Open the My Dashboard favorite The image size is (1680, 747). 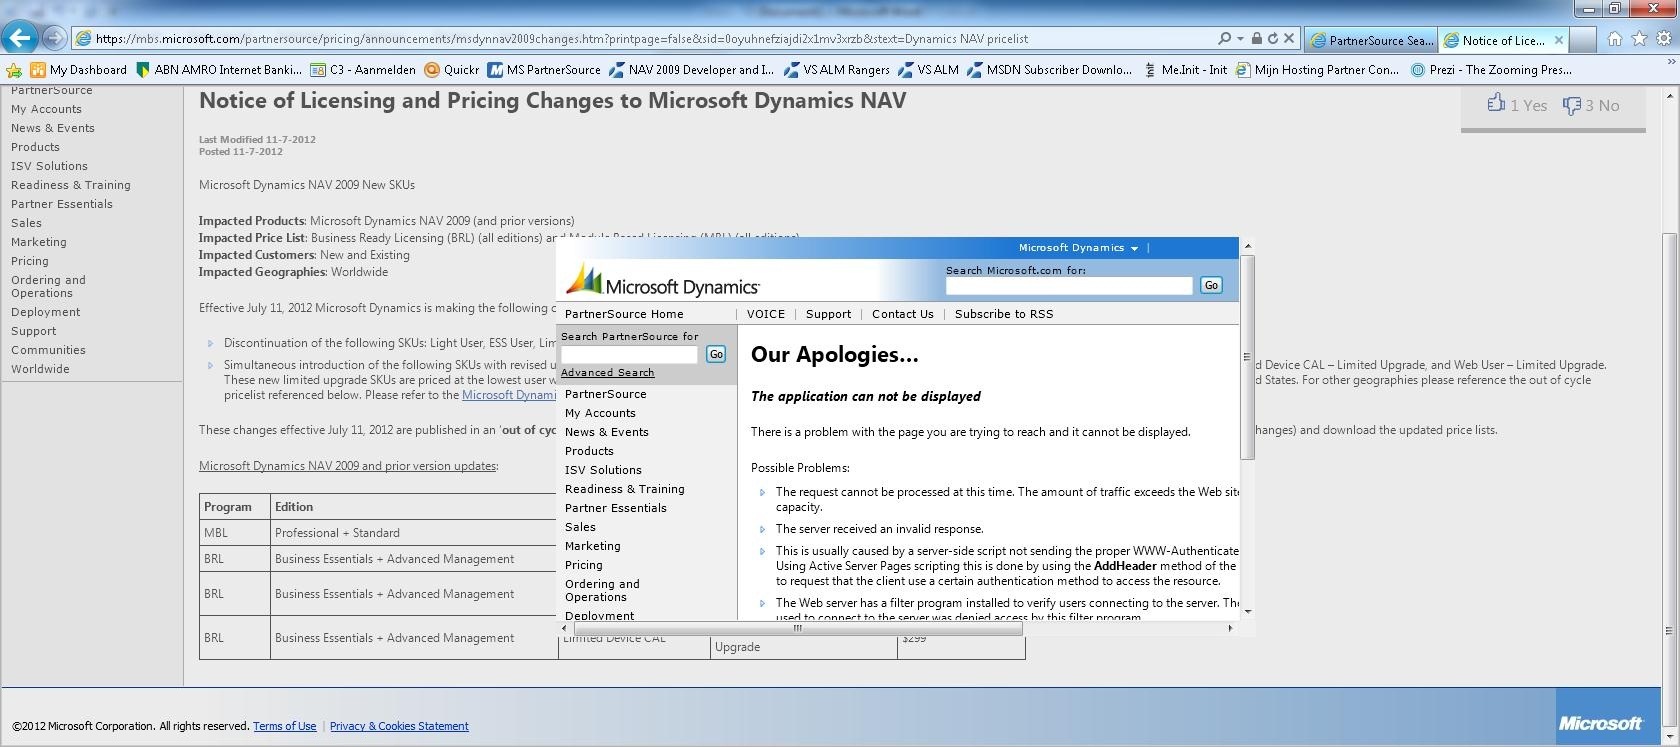click(79, 70)
